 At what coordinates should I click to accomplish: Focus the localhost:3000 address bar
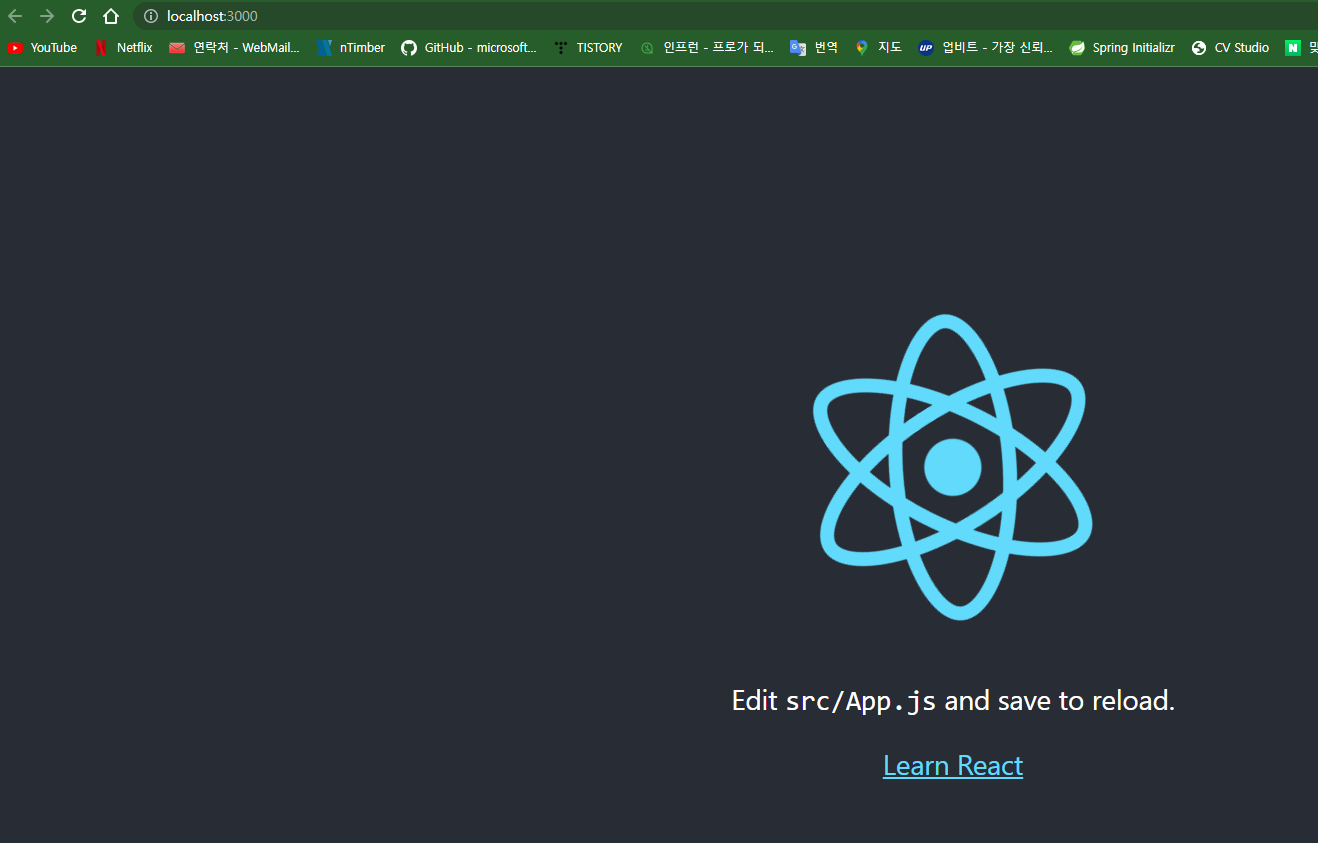pyautogui.click(x=725, y=16)
